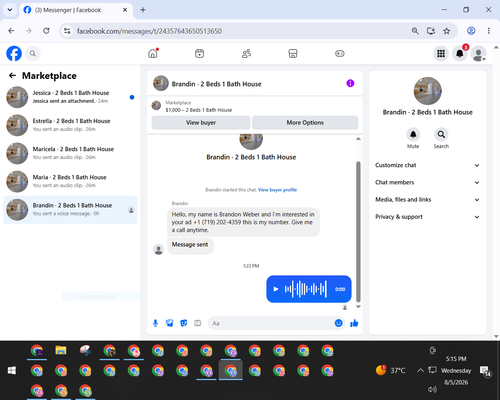Expand the Privacy & support section

coord(427,217)
